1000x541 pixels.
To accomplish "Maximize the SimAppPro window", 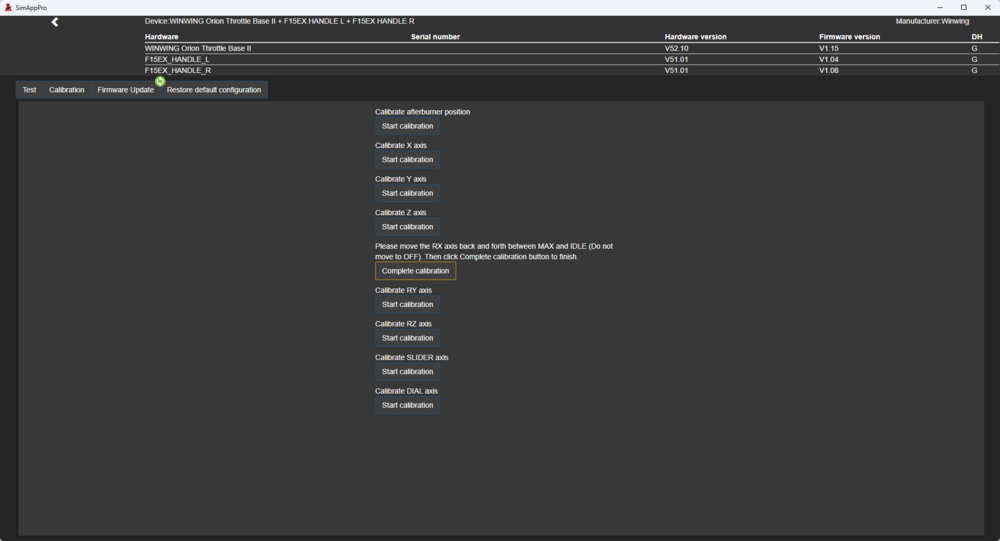I will point(964,7).
